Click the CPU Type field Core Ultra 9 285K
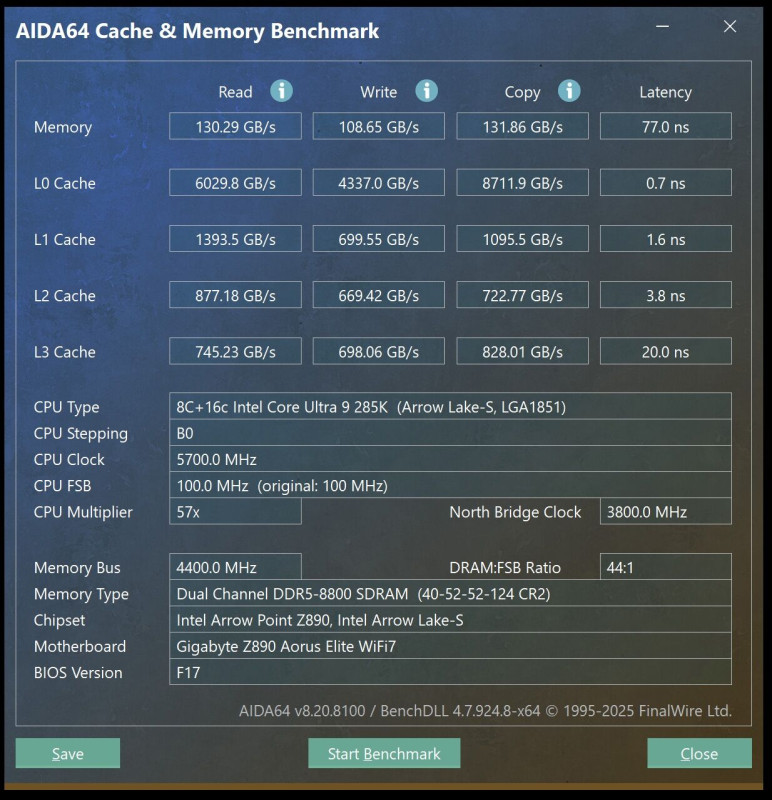The height and width of the screenshot is (800, 772). pos(450,407)
